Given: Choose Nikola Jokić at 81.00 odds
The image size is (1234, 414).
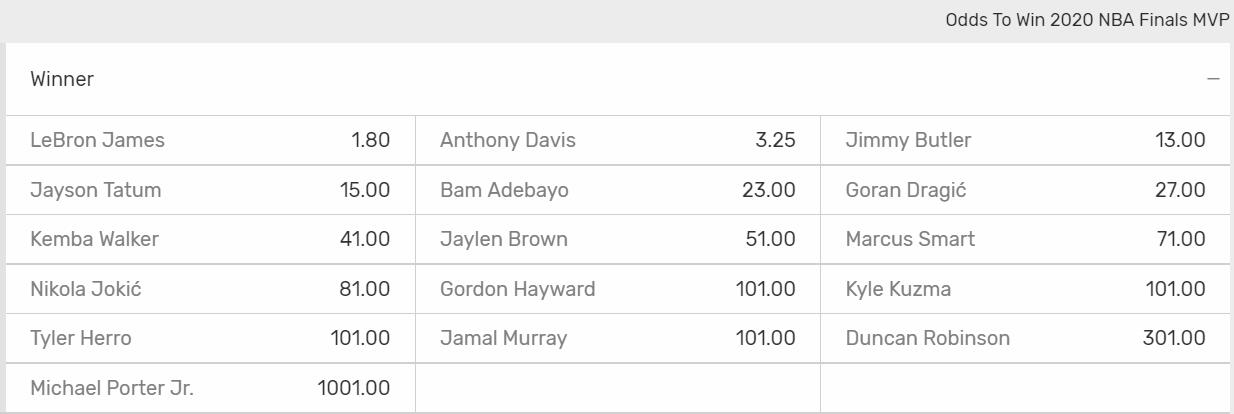Looking at the screenshot, I should pos(210,289).
